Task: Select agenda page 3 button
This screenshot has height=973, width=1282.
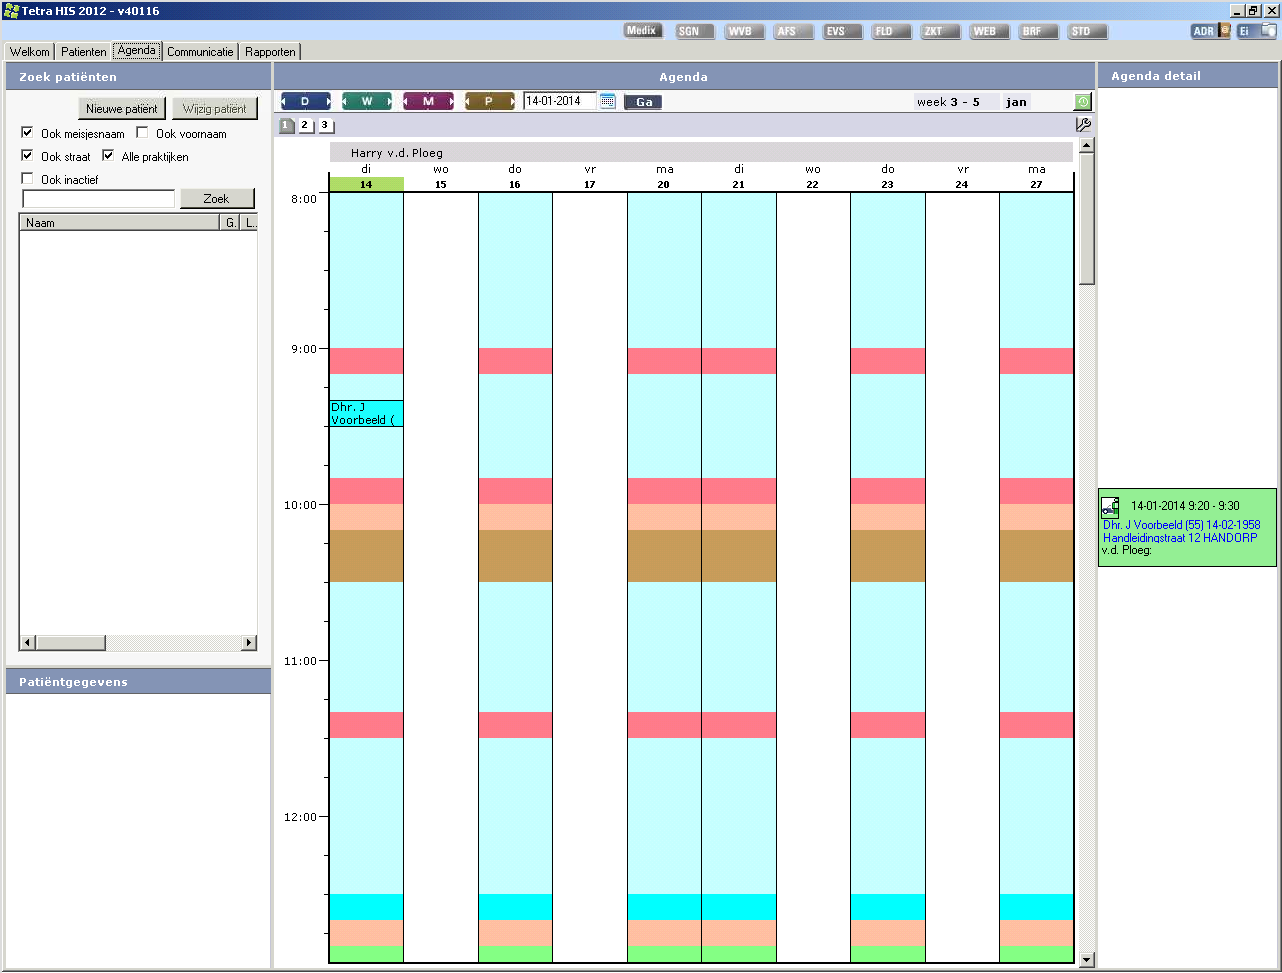Action: pos(325,125)
